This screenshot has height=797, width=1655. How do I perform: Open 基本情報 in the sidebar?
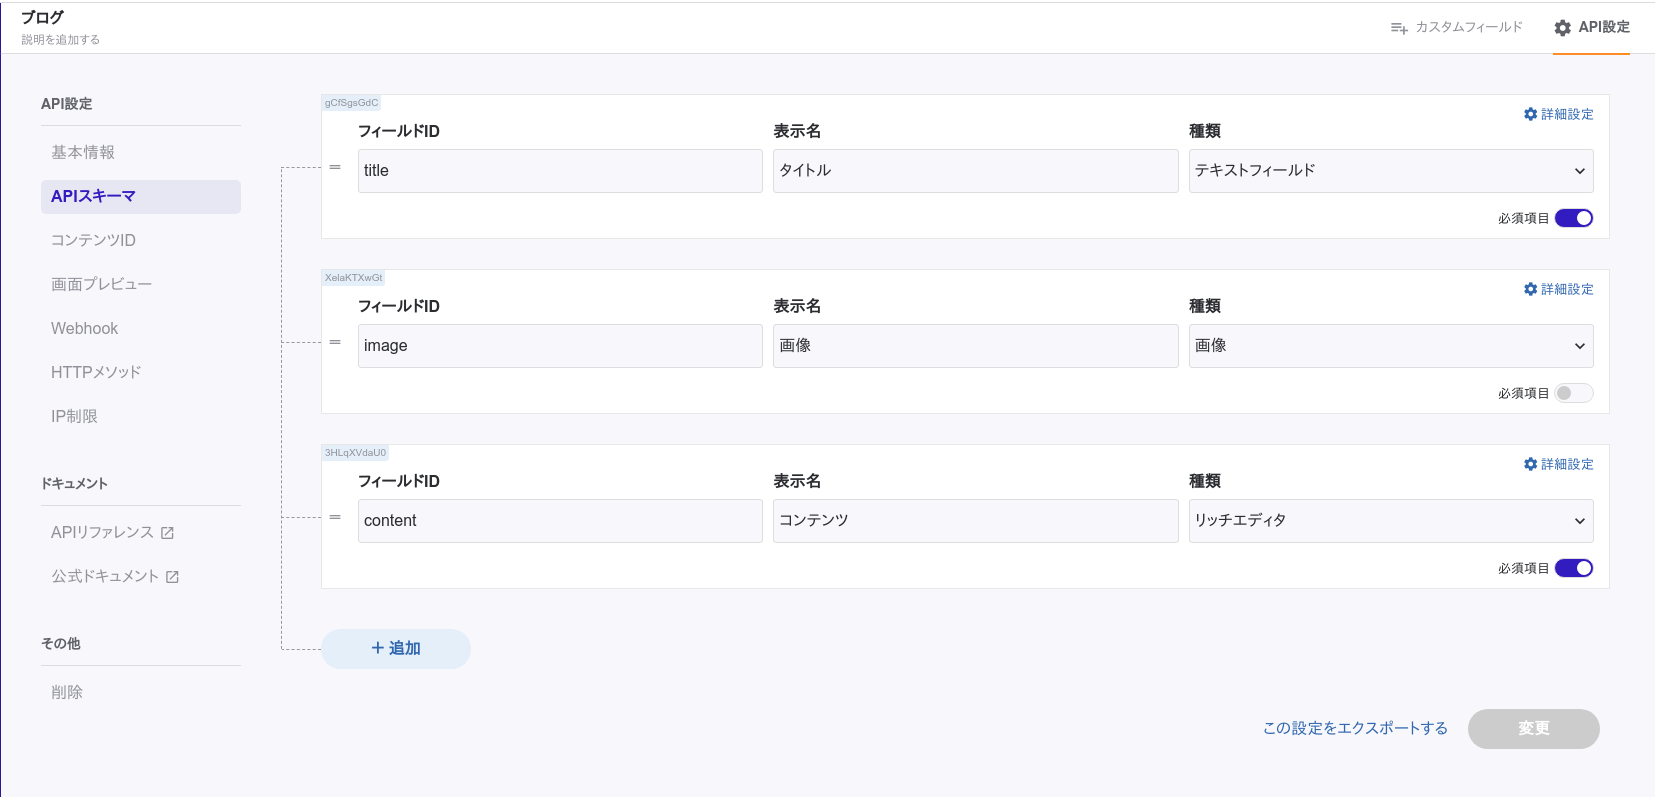pyautogui.click(x=141, y=152)
